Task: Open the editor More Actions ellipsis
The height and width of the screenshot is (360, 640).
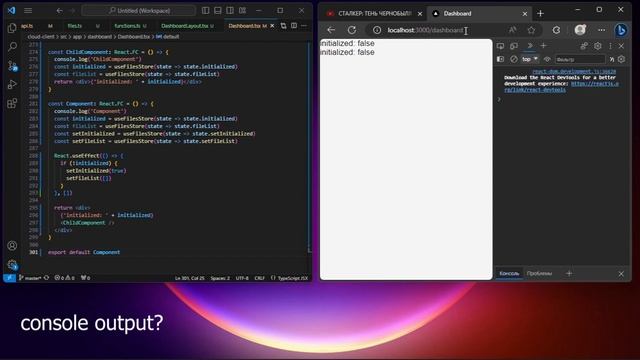Action: coord(304,26)
